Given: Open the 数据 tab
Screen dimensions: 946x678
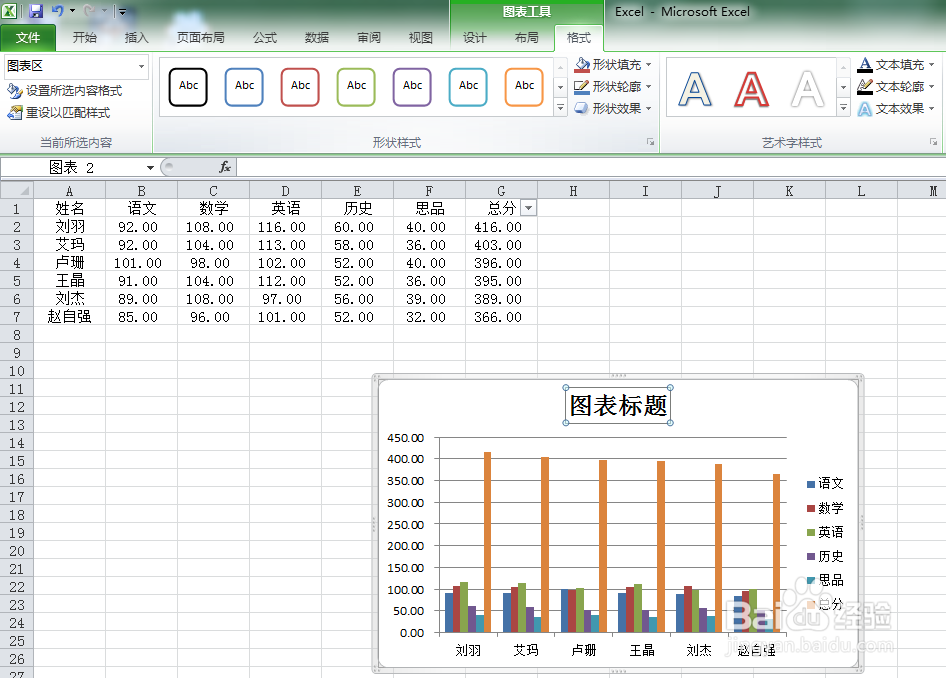Looking at the screenshot, I should [x=317, y=38].
